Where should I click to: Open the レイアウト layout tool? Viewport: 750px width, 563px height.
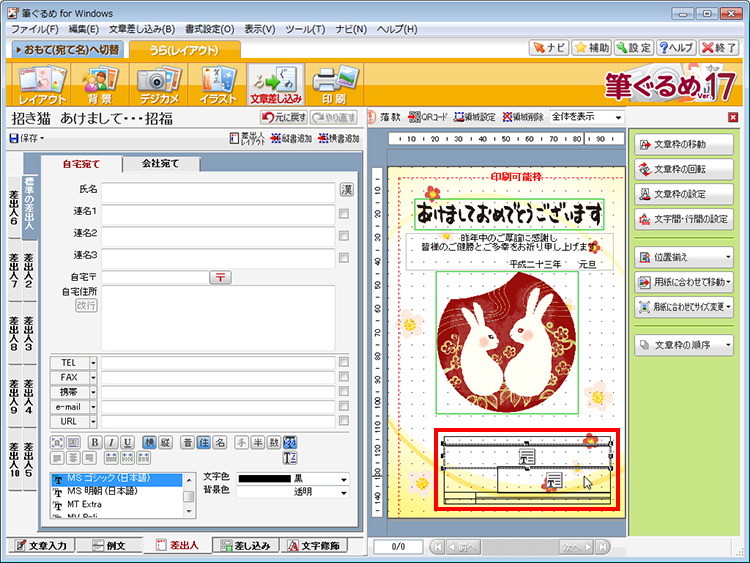pos(41,85)
